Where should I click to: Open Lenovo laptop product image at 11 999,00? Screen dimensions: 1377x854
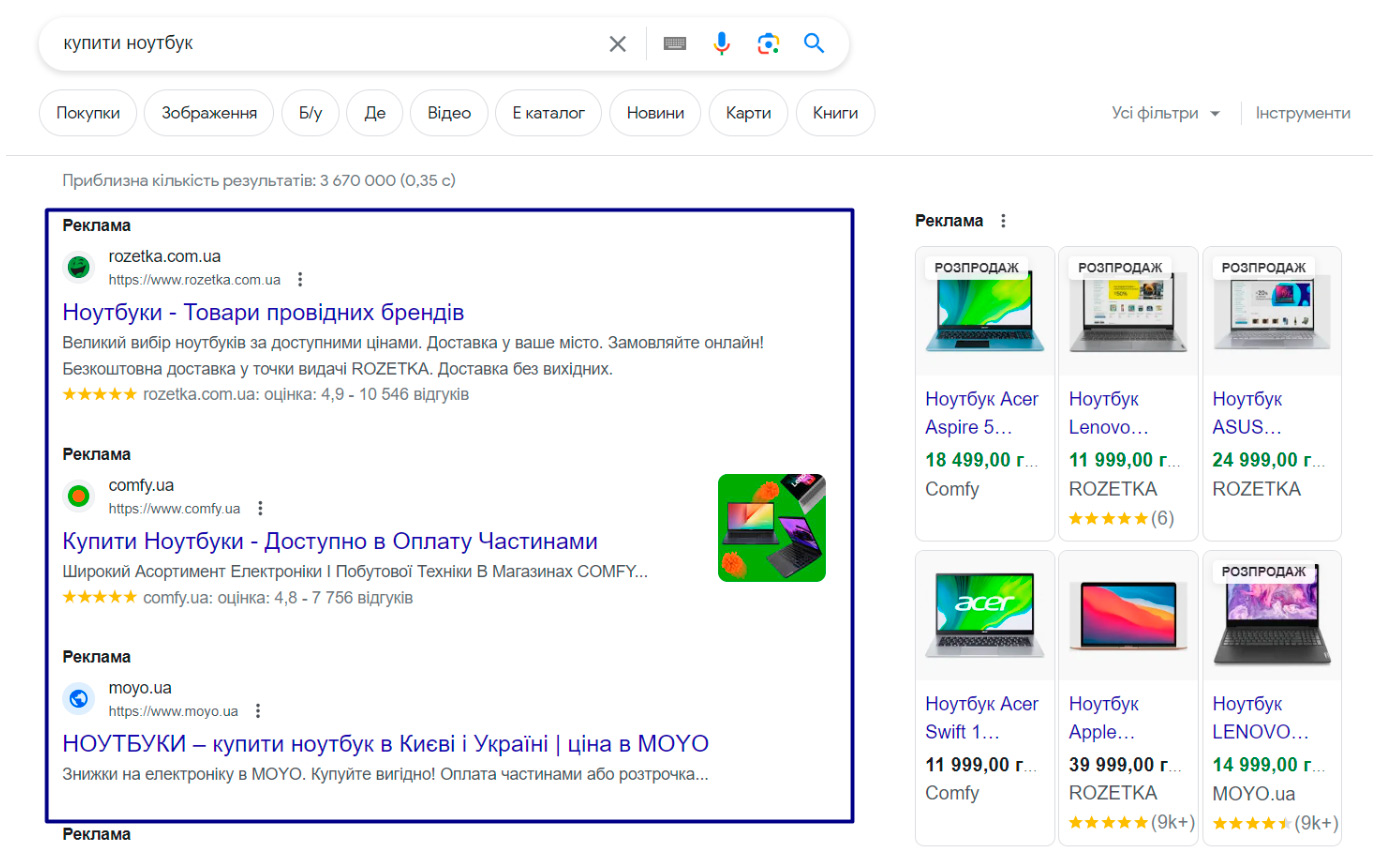pyautogui.click(x=1128, y=311)
